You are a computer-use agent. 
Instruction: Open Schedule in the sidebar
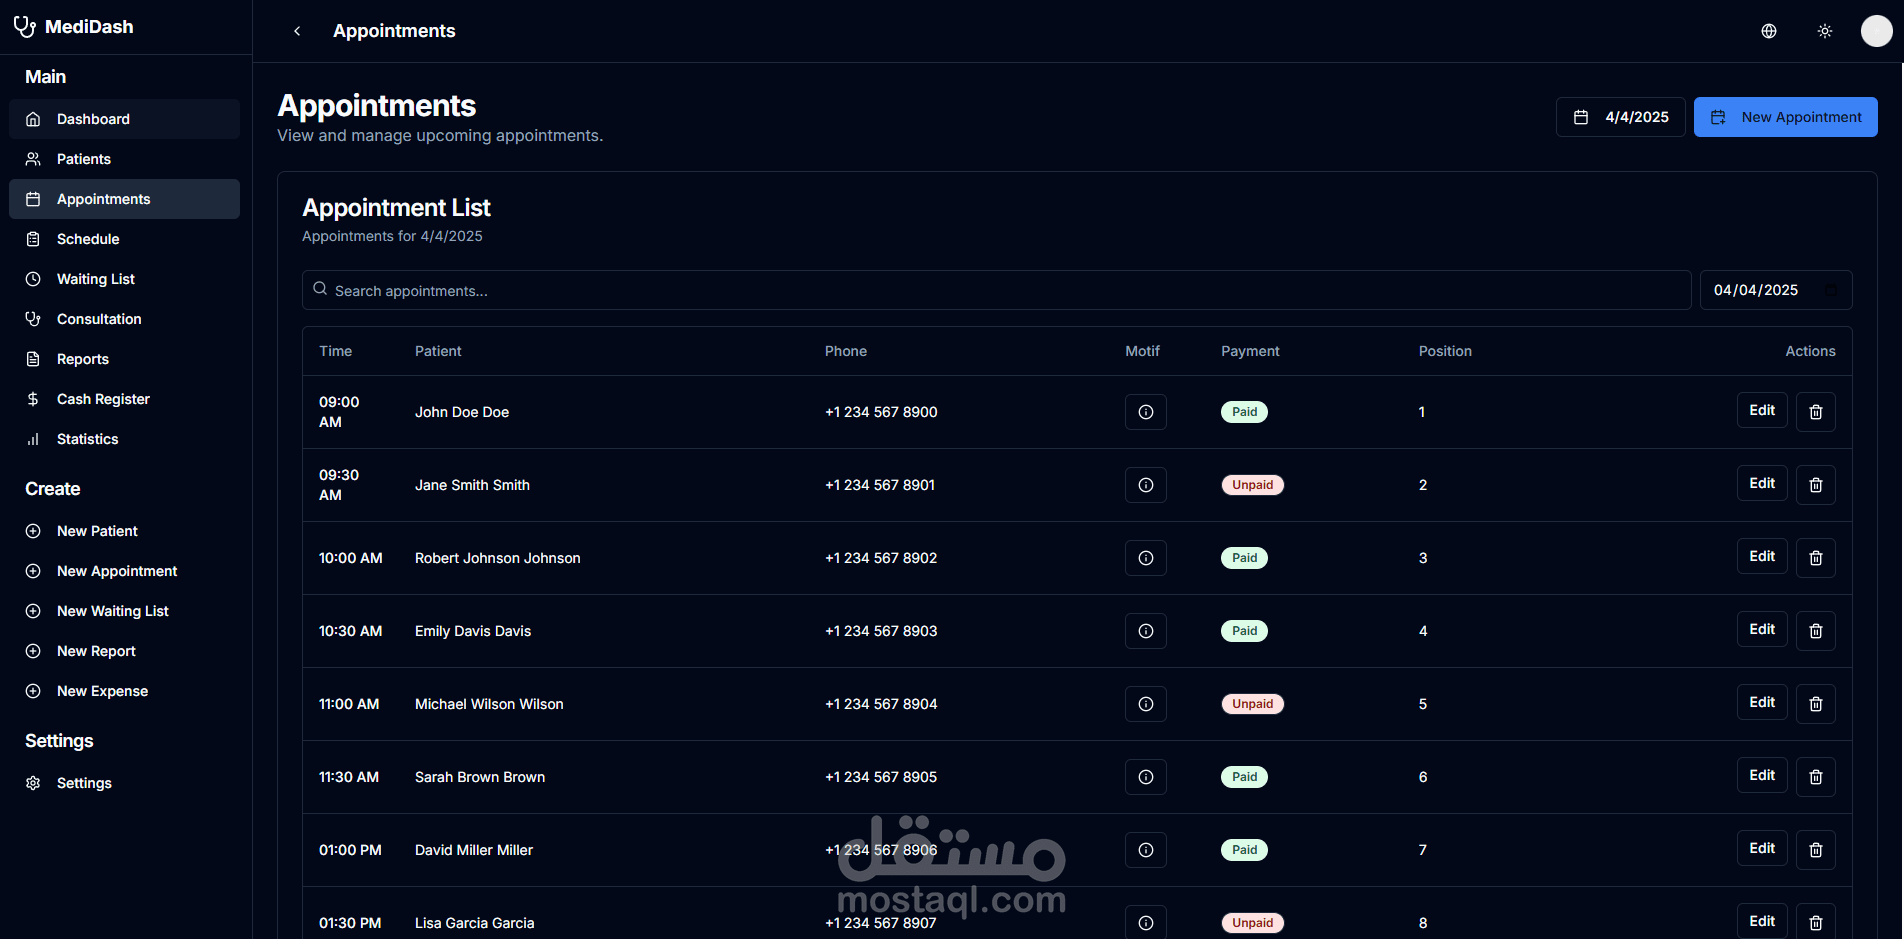pos(124,239)
